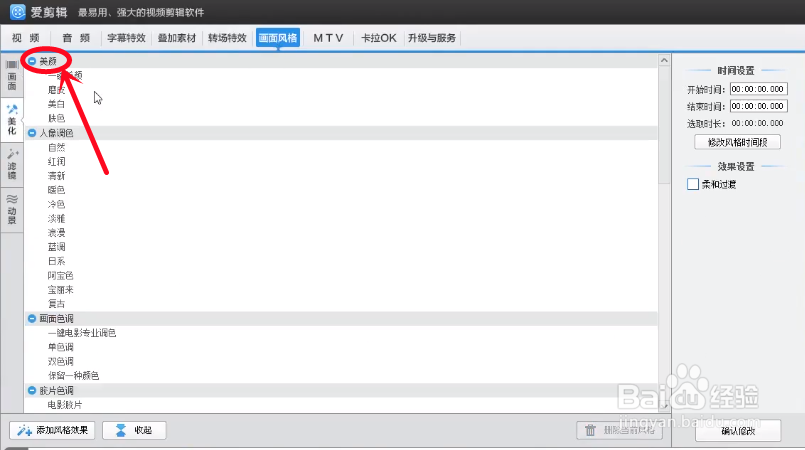The height and width of the screenshot is (450, 805).
Task: Click the scroll up arrow of style list
Action: (664, 61)
